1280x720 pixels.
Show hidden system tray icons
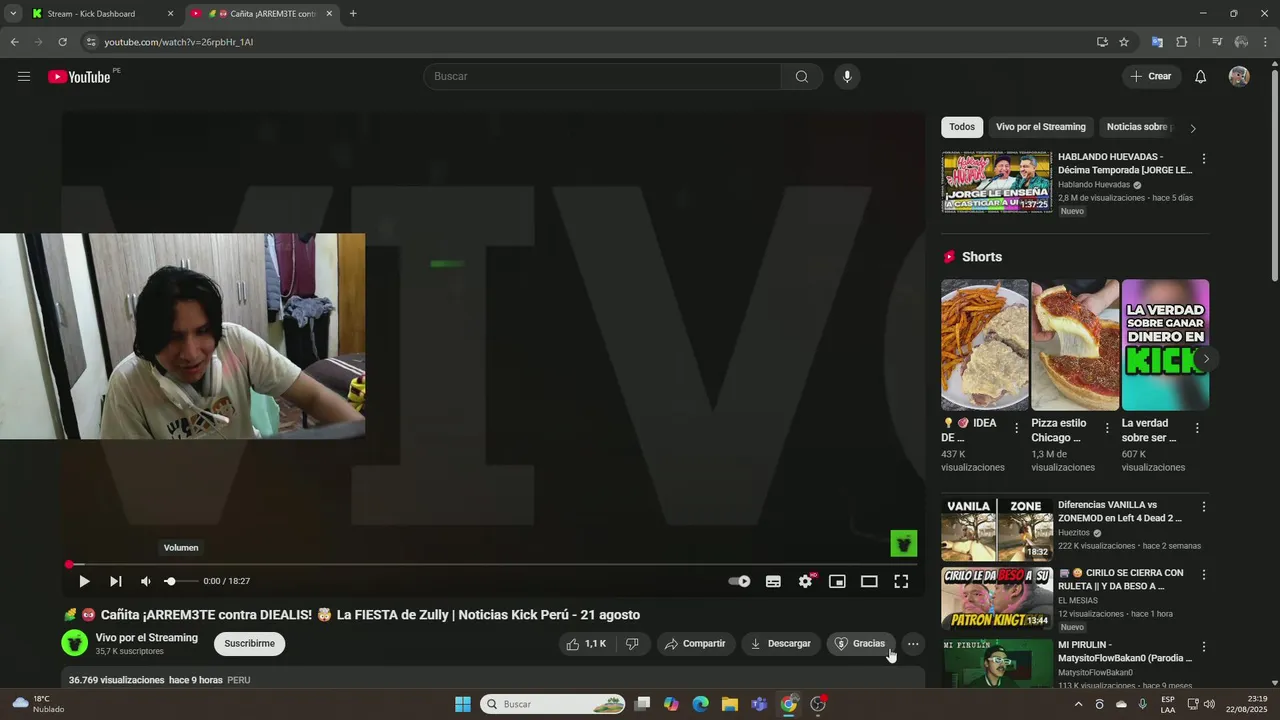(x=1078, y=704)
